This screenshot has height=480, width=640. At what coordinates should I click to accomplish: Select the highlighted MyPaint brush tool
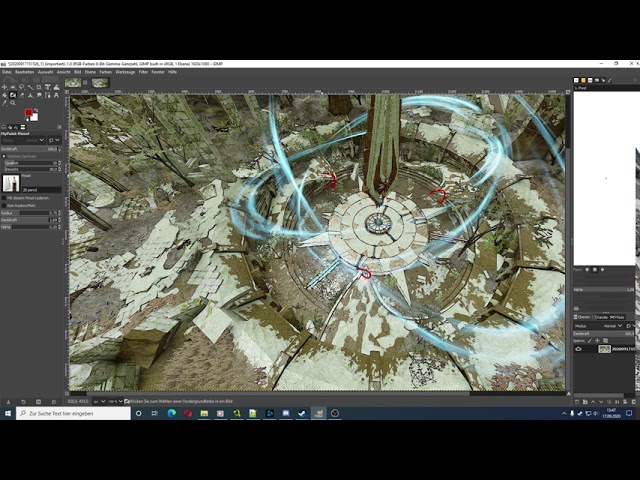coord(13,95)
